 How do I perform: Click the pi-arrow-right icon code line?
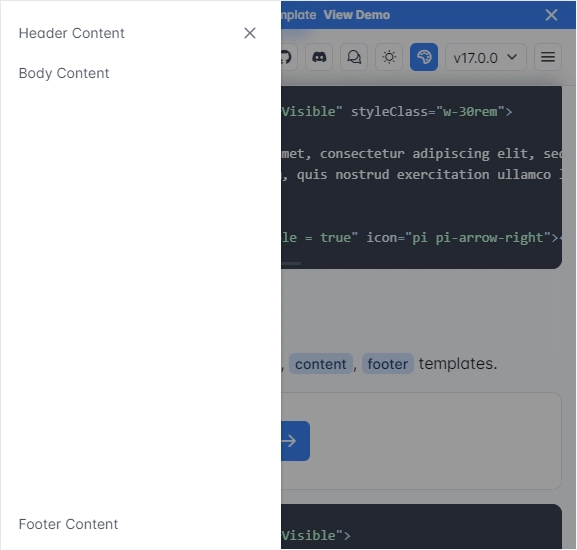click(420, 238)
